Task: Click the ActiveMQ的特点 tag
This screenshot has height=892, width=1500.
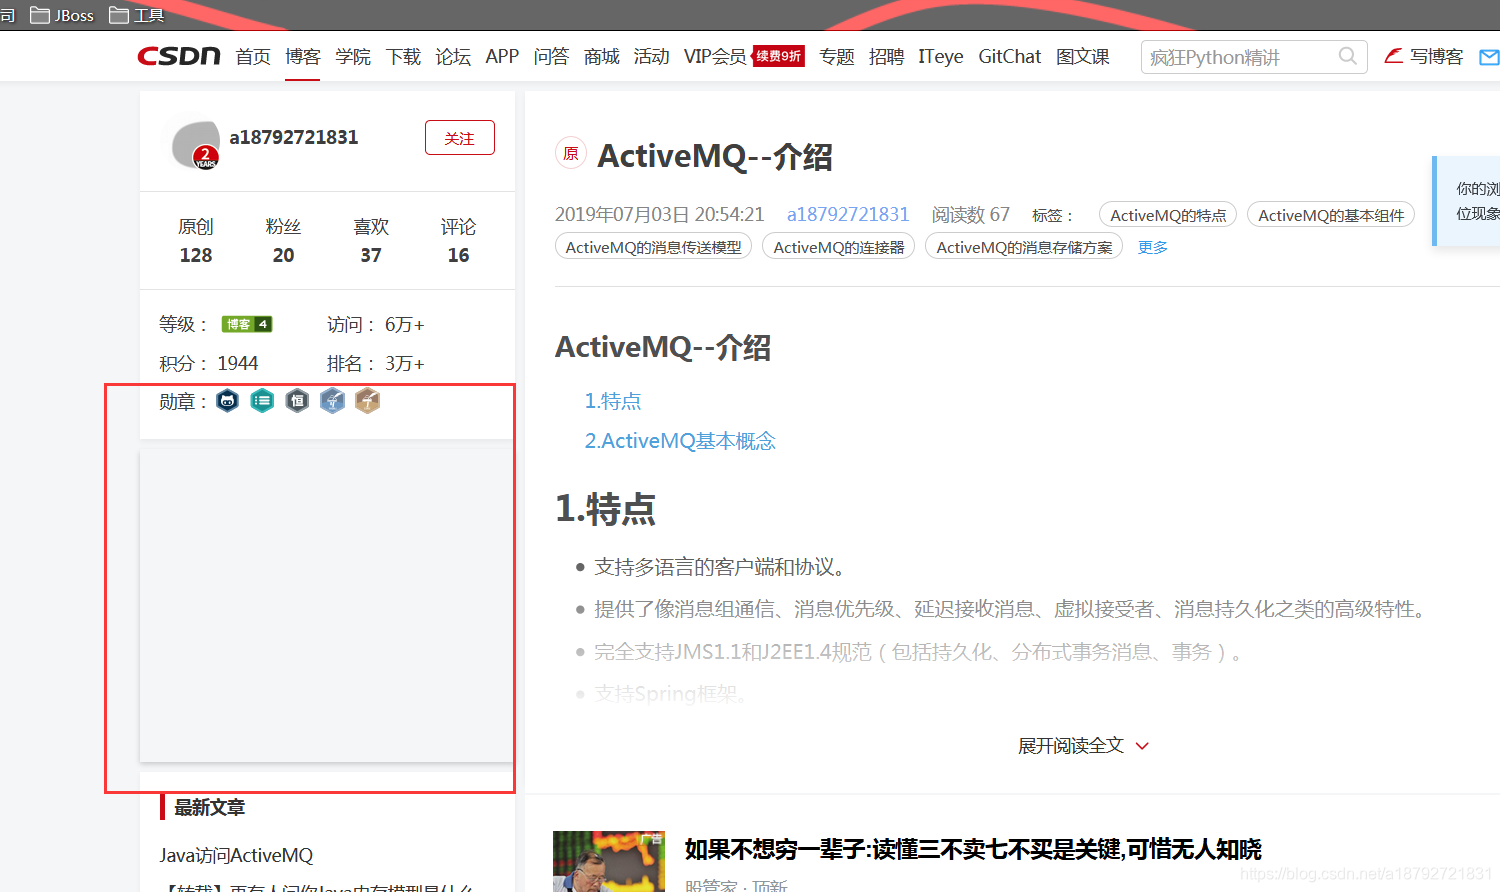Action: coord(1168,215)
